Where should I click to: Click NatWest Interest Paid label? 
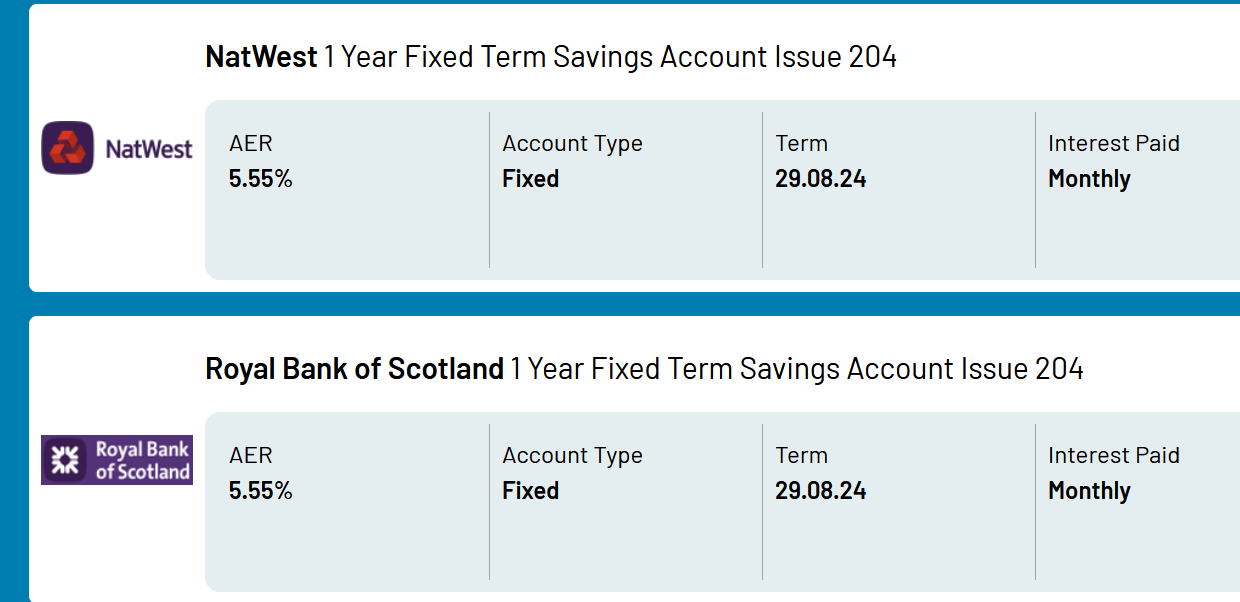pyautogui.click(x=1114, y=144)
